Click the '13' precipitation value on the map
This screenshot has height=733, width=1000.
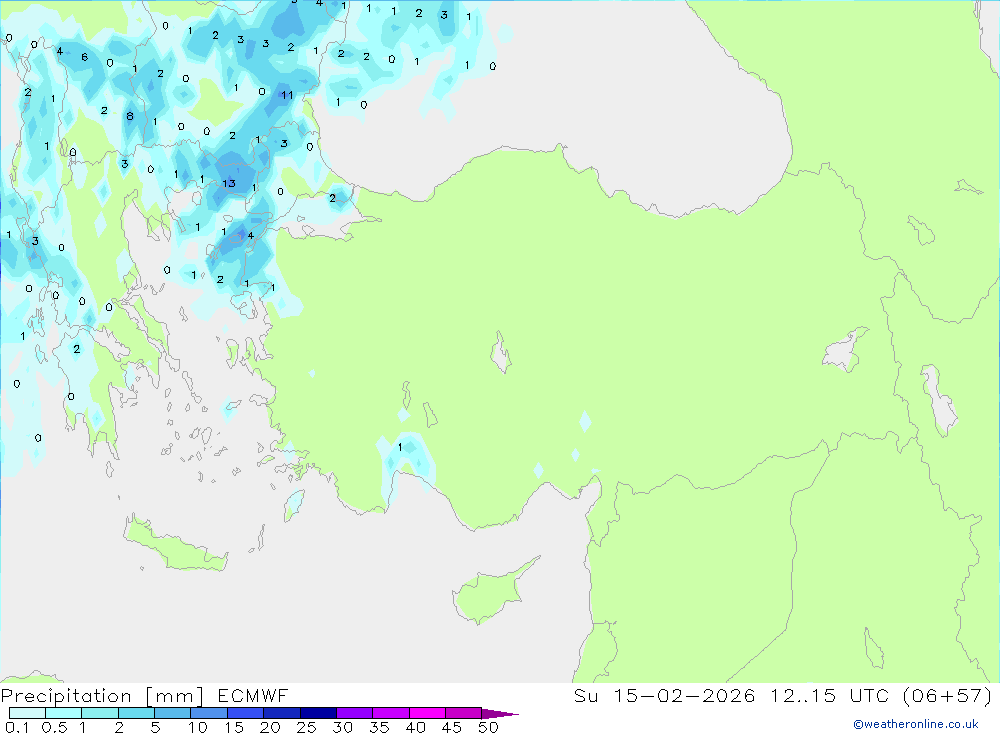point(229,183)
